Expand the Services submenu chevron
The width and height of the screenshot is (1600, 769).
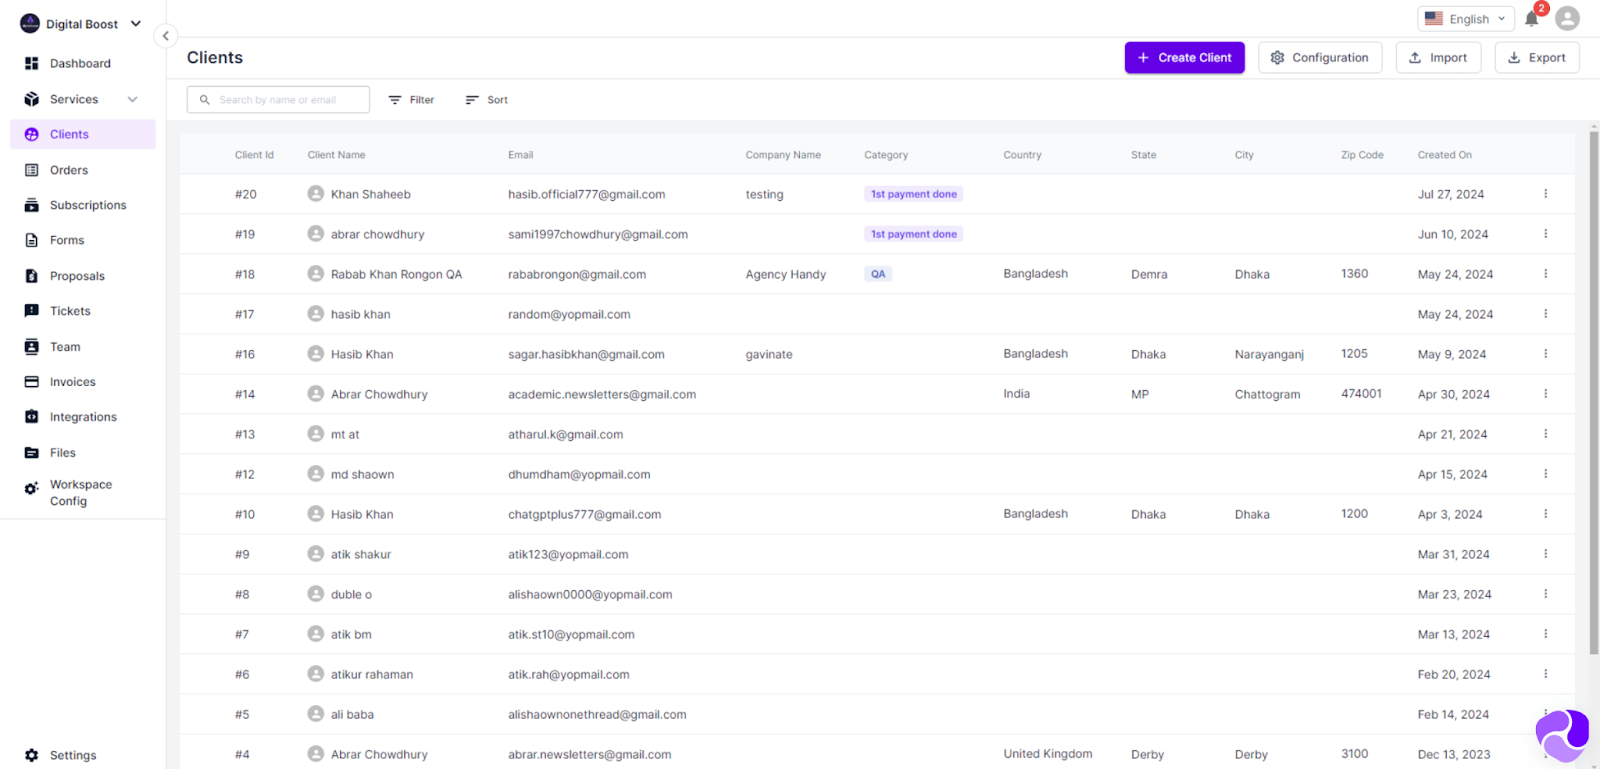[x=132, y=99]
